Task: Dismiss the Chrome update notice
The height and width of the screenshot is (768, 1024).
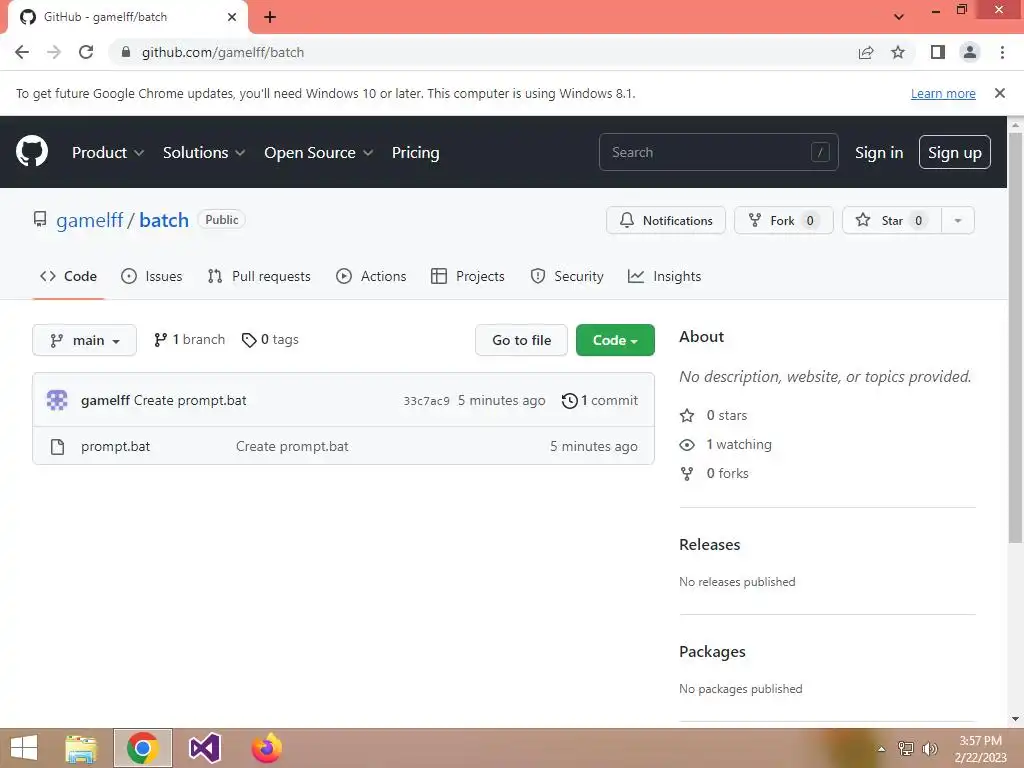Action: coord(1000,93)
